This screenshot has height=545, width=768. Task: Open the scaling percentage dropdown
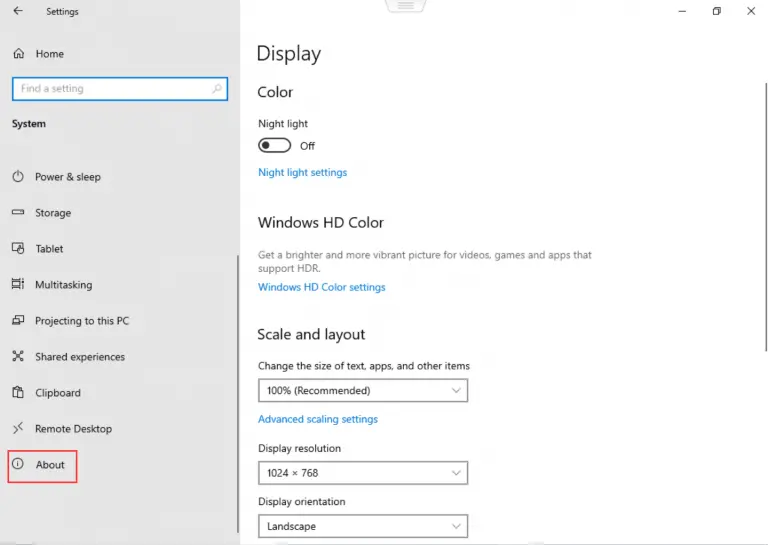click(x=363, y=390)
